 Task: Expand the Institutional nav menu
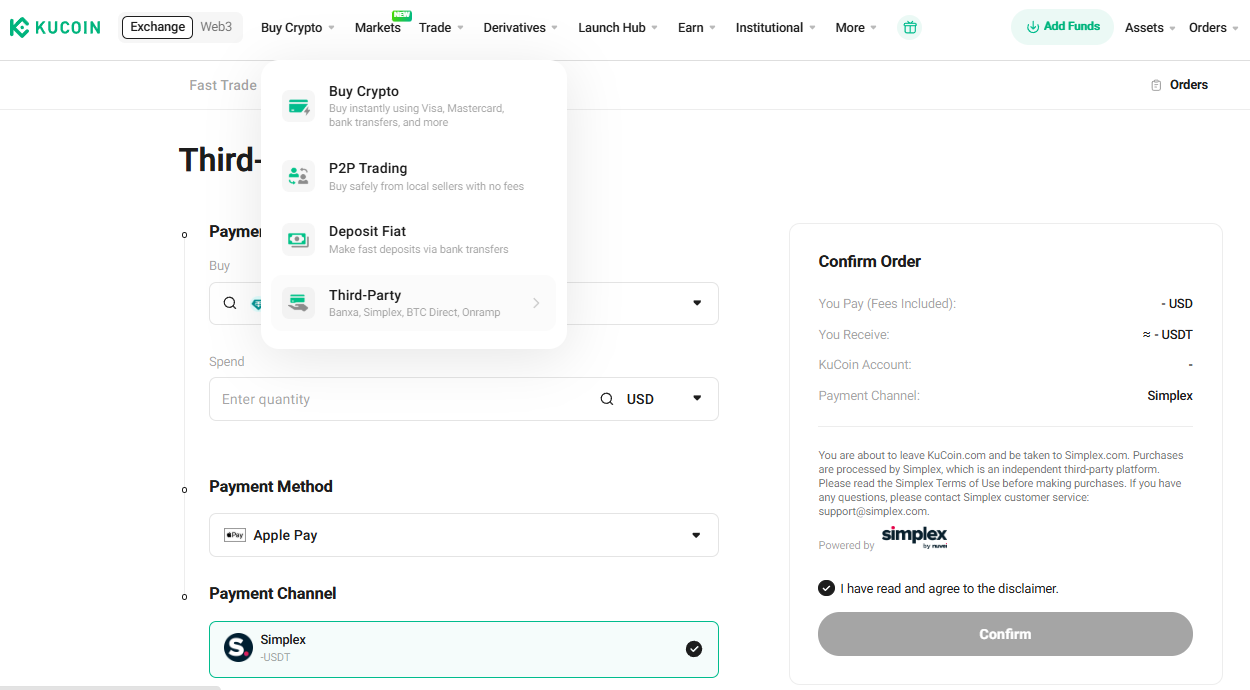pyautogui.click(x=776, y=28)
